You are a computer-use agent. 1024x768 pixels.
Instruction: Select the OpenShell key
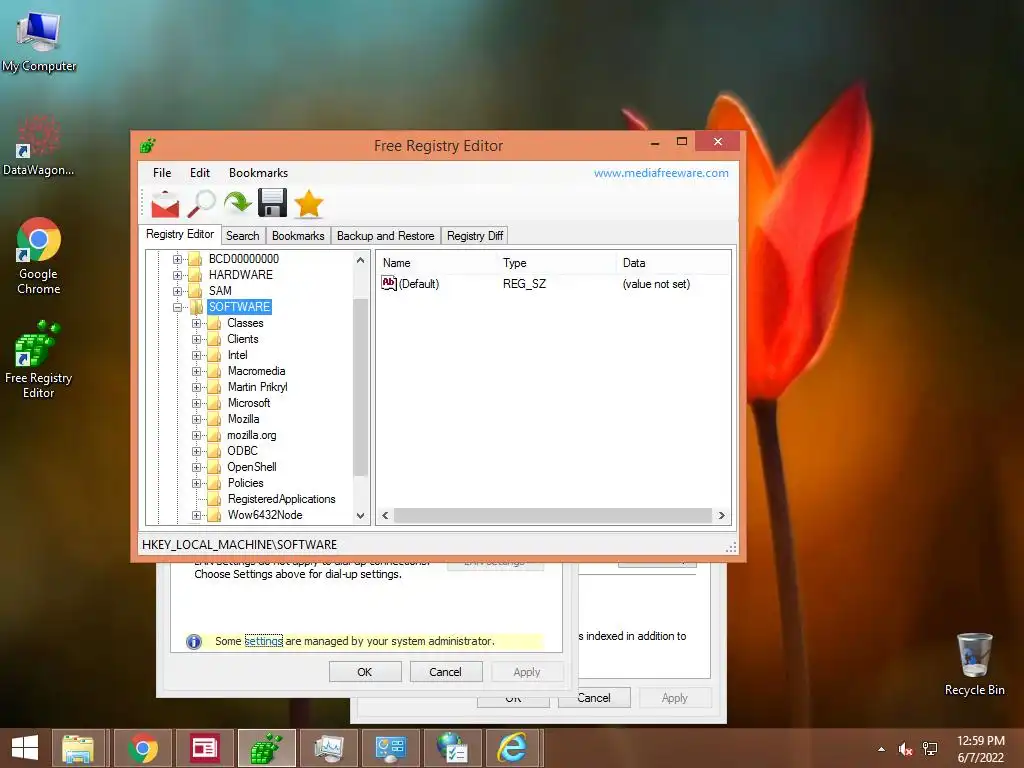[x=251, y=467]
